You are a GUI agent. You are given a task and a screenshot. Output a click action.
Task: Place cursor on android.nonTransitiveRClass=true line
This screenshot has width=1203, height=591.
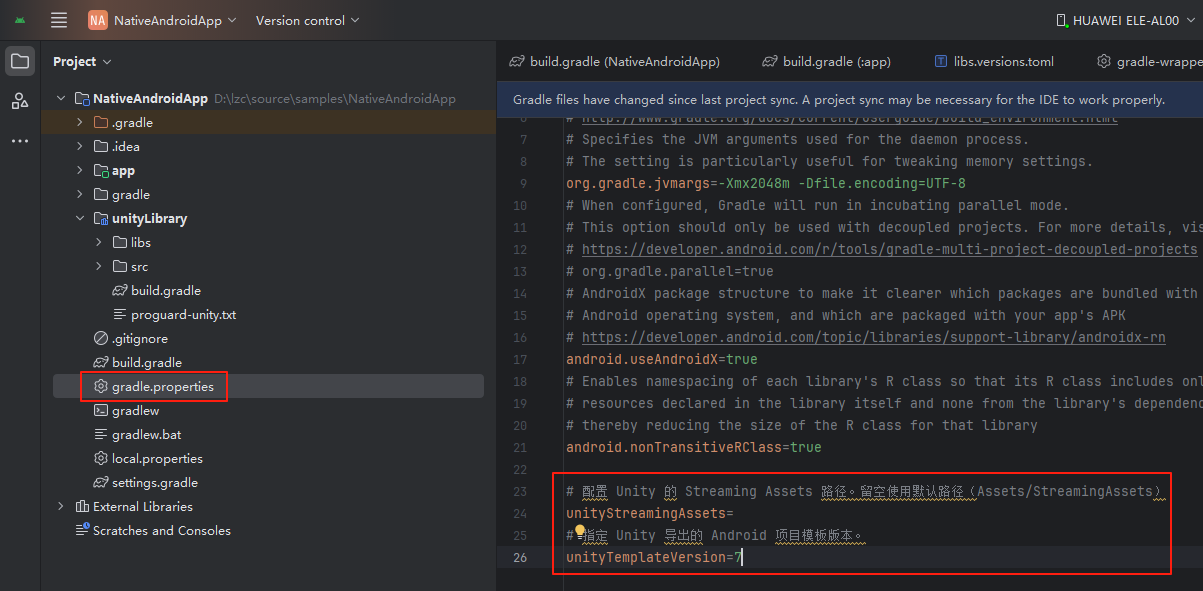coord(694,447)
